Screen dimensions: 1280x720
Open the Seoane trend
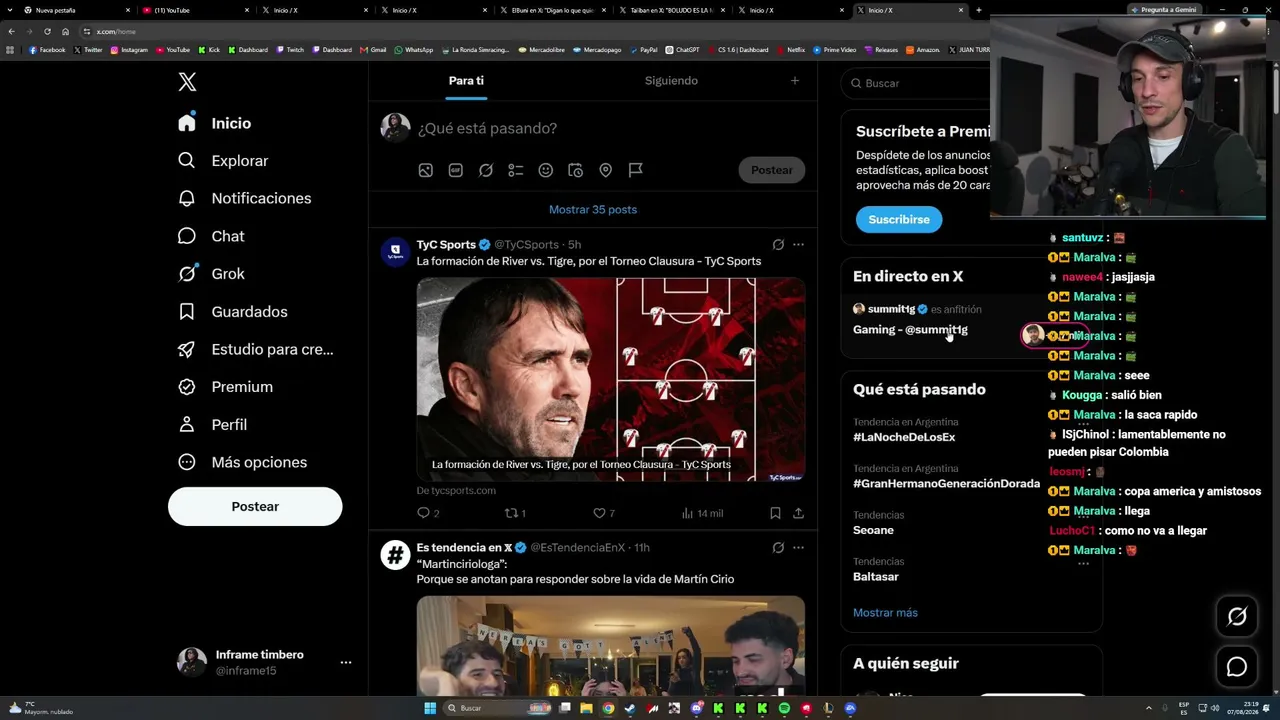pyautogui.click(x=873, y=531)
